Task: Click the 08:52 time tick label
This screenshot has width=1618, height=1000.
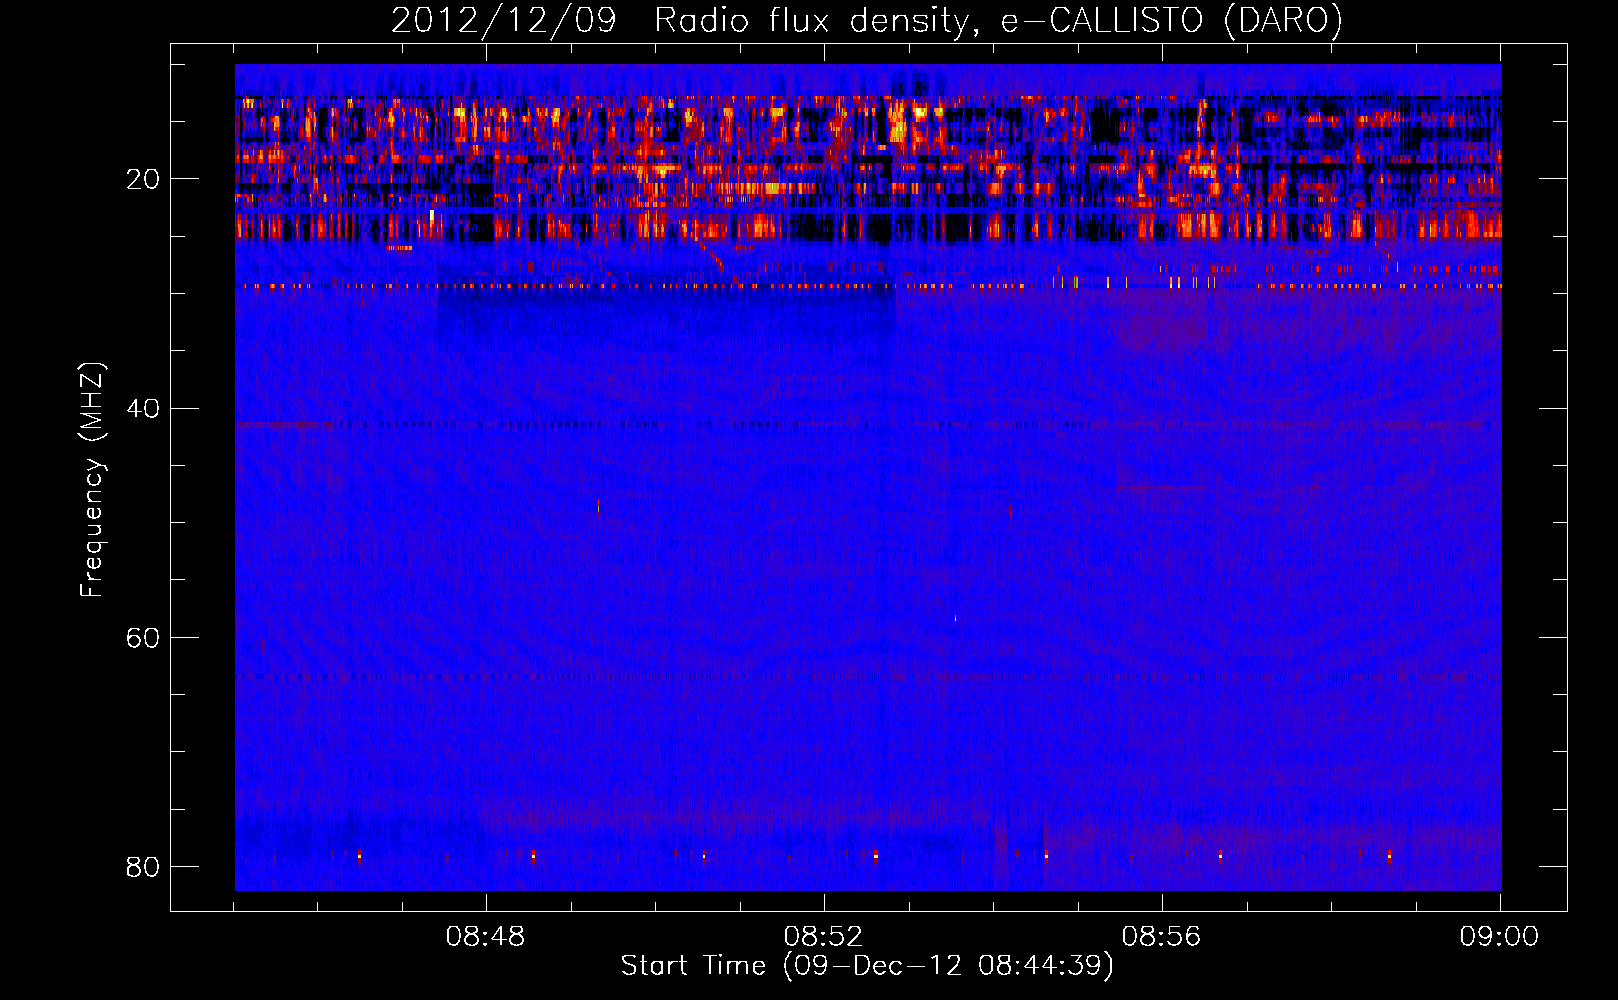Action: 824,937
